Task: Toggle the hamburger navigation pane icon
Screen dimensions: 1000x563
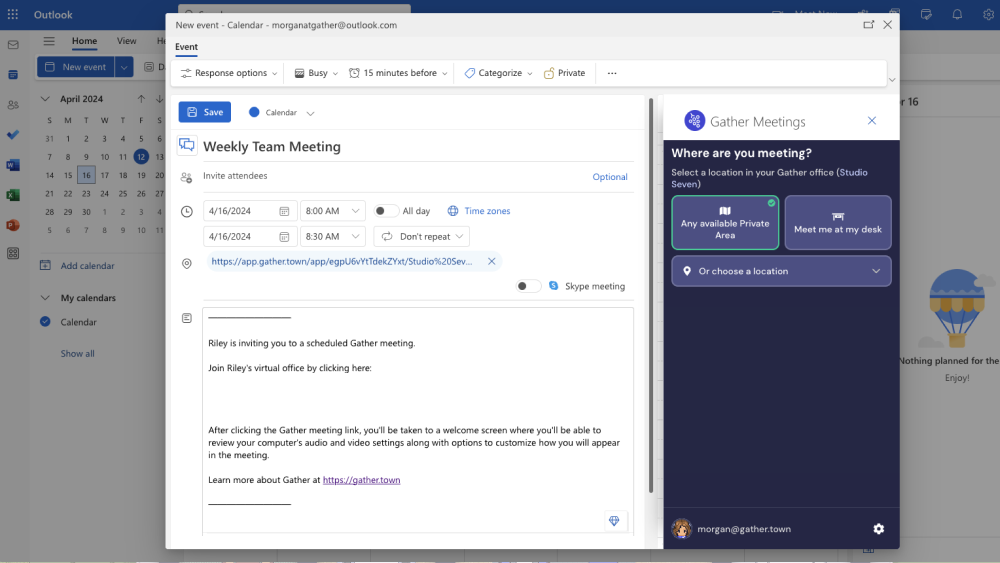Action: coord(49,41)
